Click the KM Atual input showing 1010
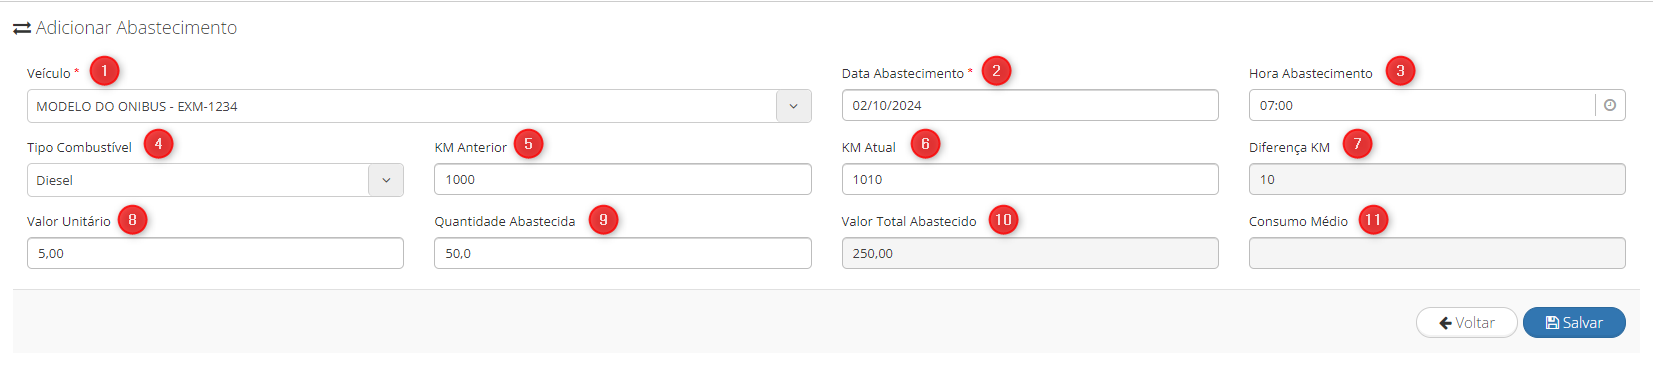 [x=1030, y=179]
